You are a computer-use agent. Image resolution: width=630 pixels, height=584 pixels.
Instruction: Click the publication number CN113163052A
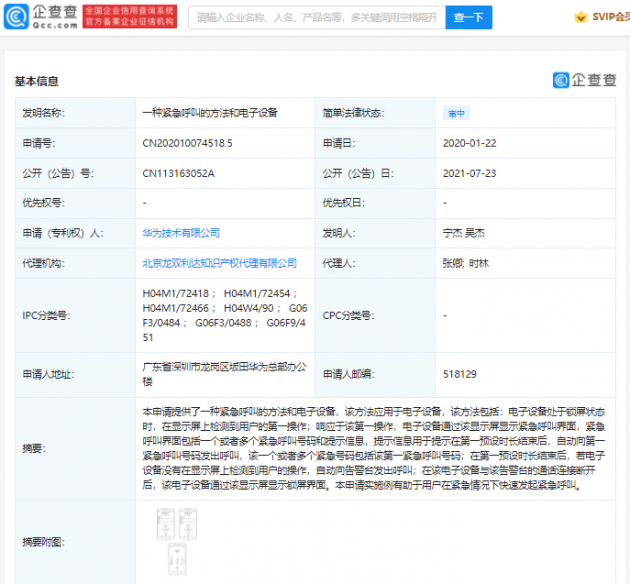click(x=179, y=174)
